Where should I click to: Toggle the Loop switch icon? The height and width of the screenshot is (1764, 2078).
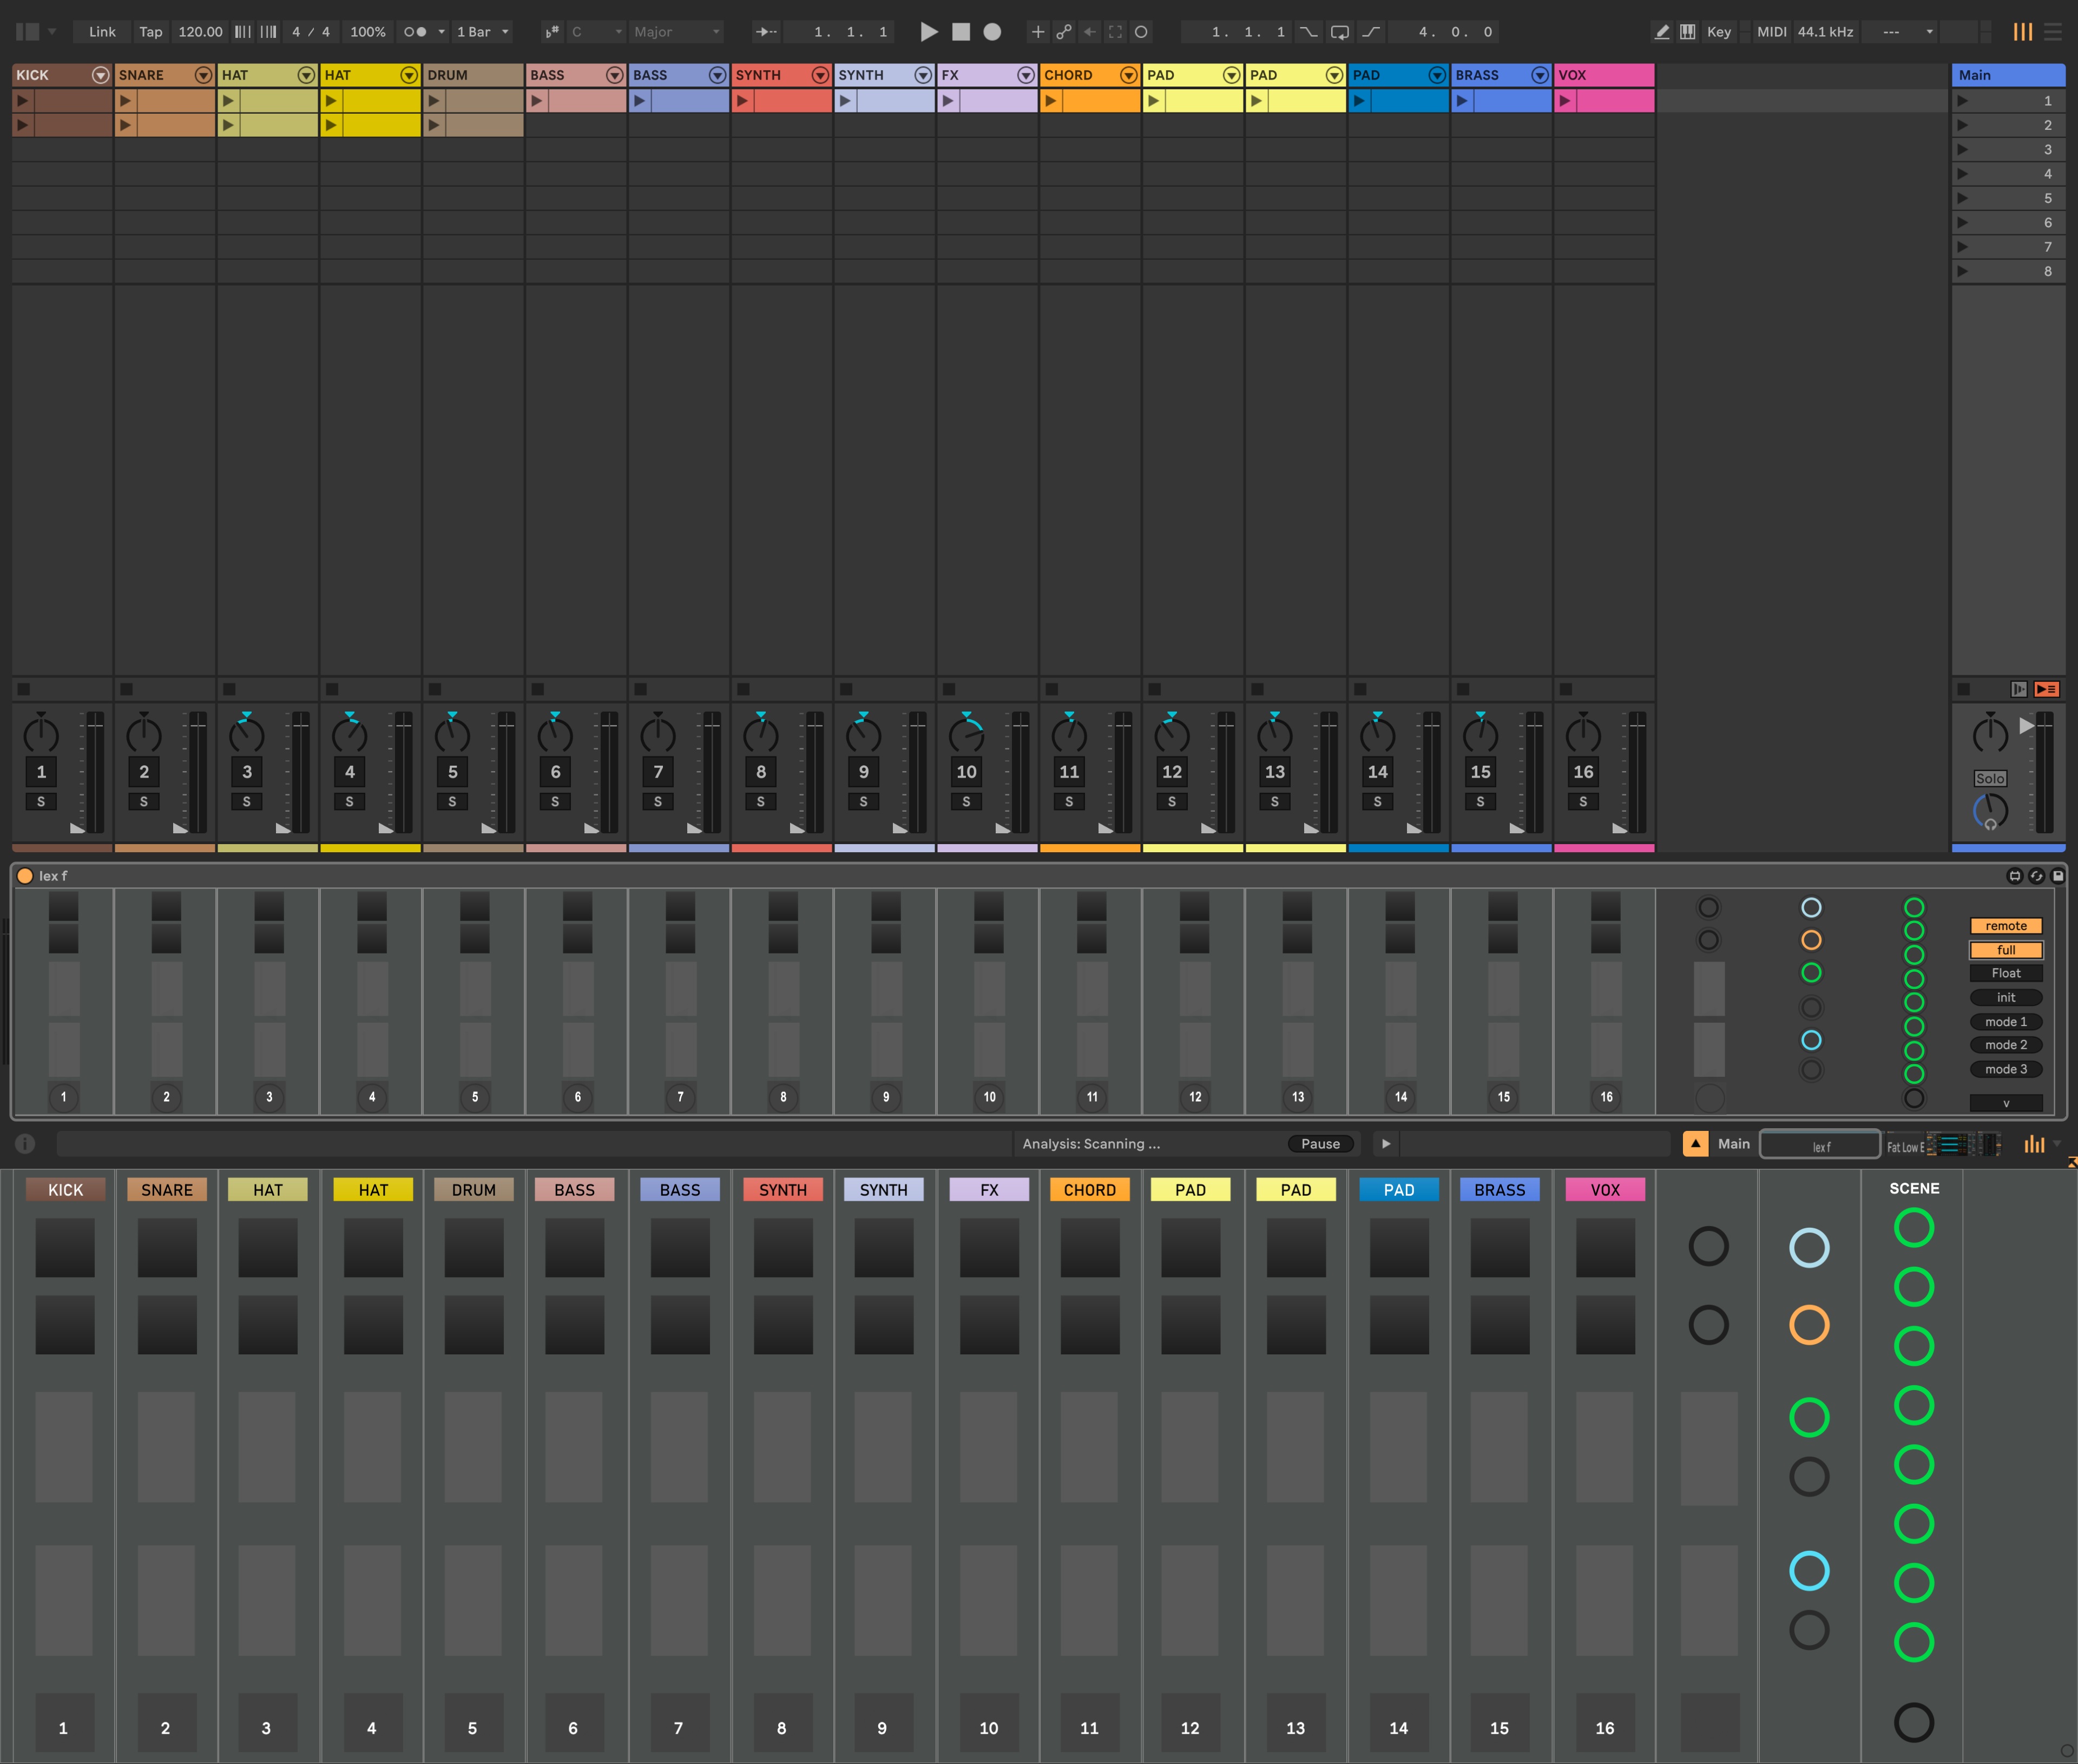[x=1340, y=32]
